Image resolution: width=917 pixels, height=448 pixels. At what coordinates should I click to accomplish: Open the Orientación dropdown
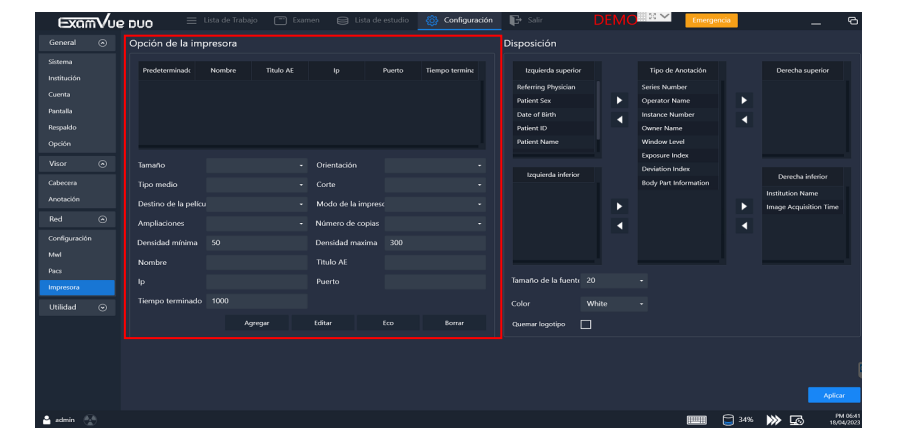[x=435, y=166]
